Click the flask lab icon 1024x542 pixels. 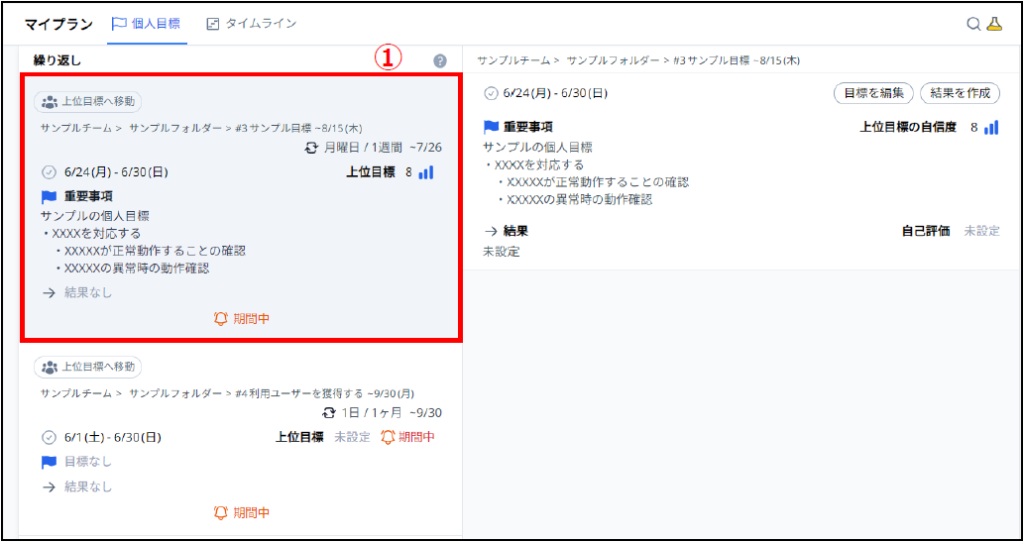tap(994, 24)
